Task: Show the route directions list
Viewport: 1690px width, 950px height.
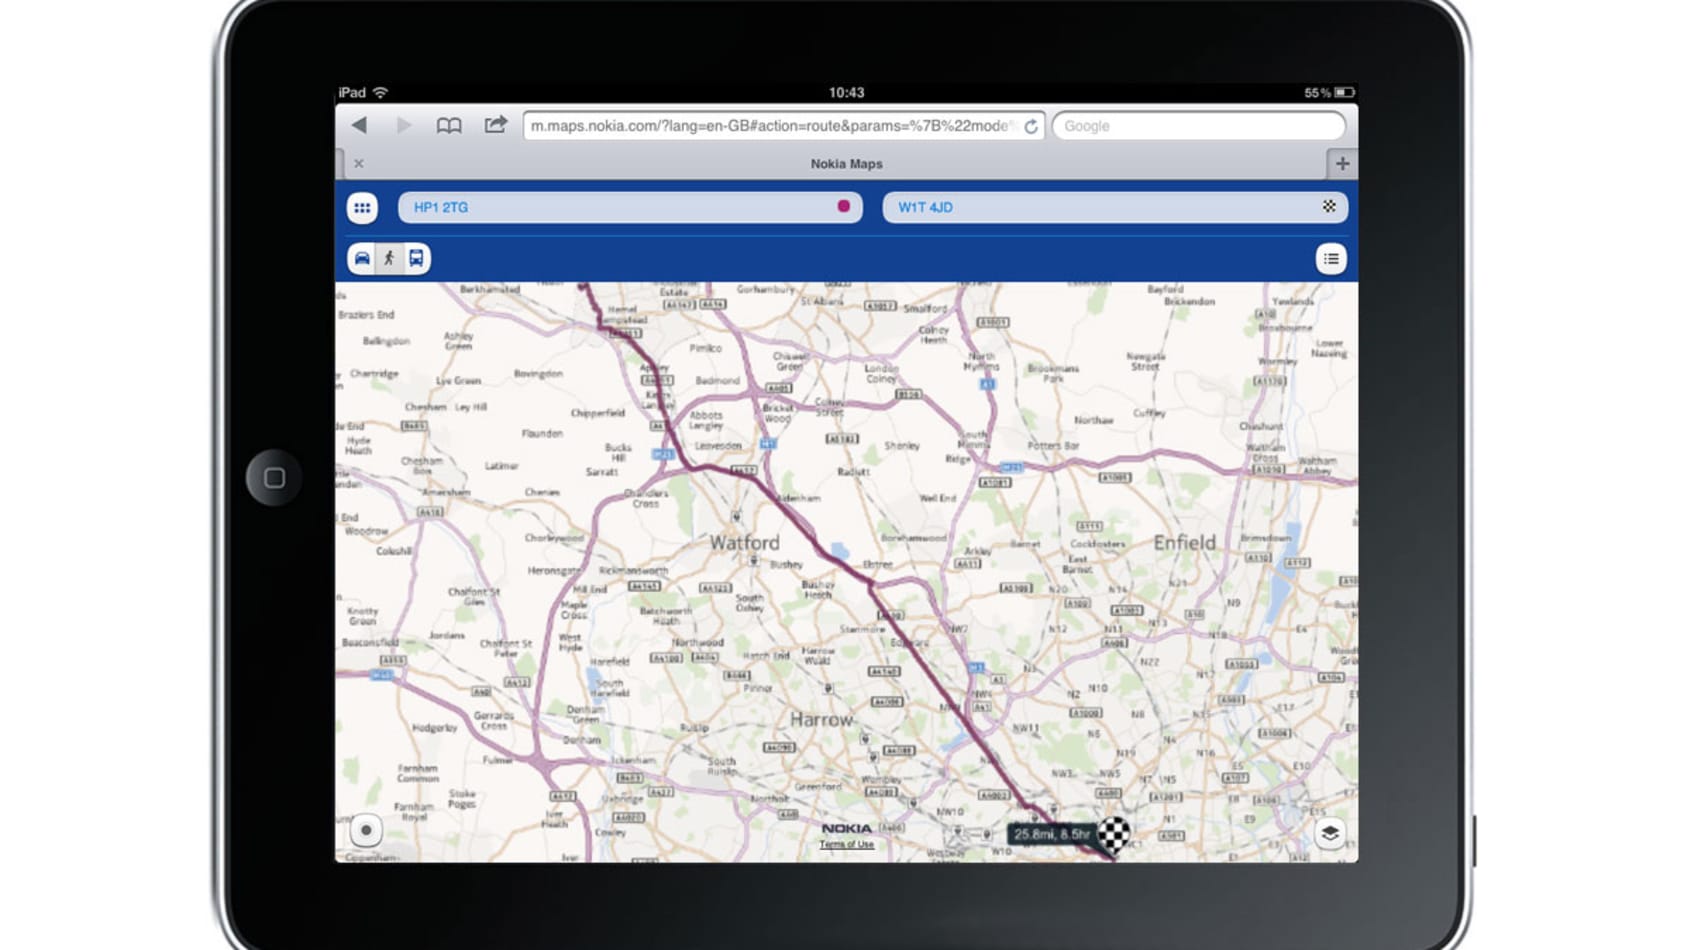Action: [x=1331, y=259]
